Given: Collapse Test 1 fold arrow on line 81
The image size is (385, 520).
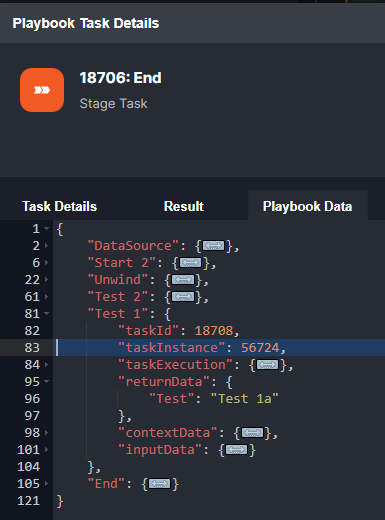Looking at the screenshot, I should [47, 314].
